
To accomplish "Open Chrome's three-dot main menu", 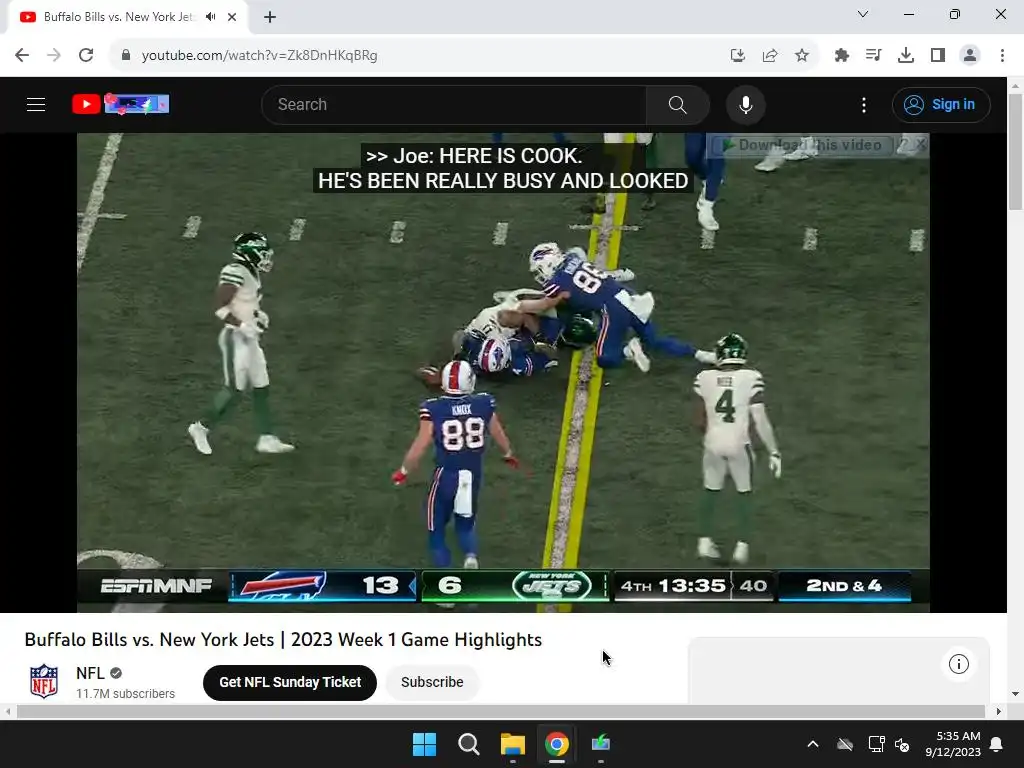I will pyautogui.click(x=1002, y=56).
